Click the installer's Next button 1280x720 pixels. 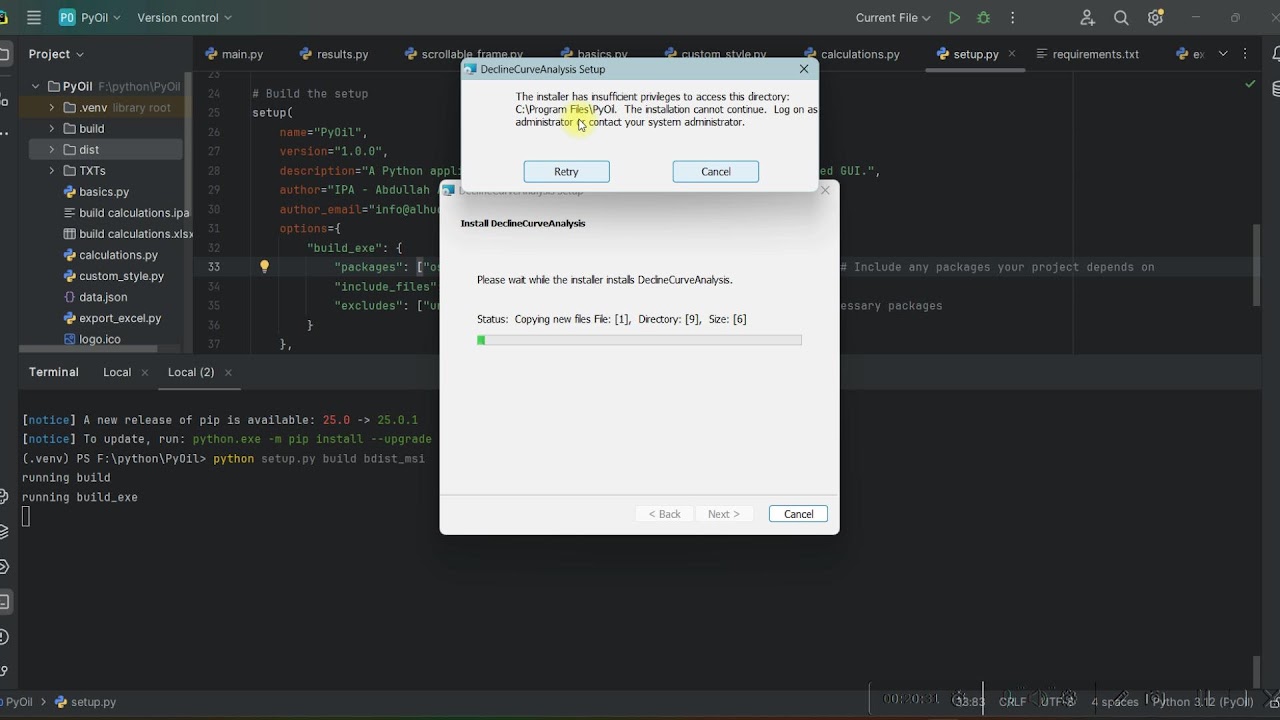724,514
